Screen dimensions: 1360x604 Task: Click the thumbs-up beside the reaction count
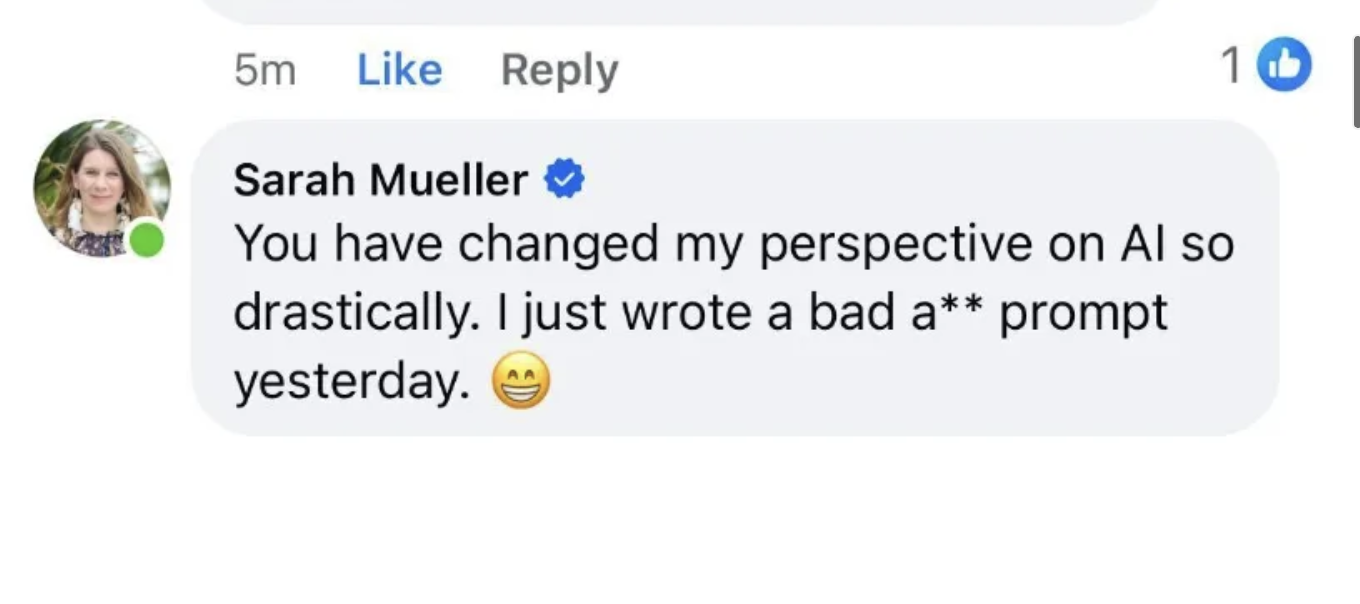(1285, 64)
